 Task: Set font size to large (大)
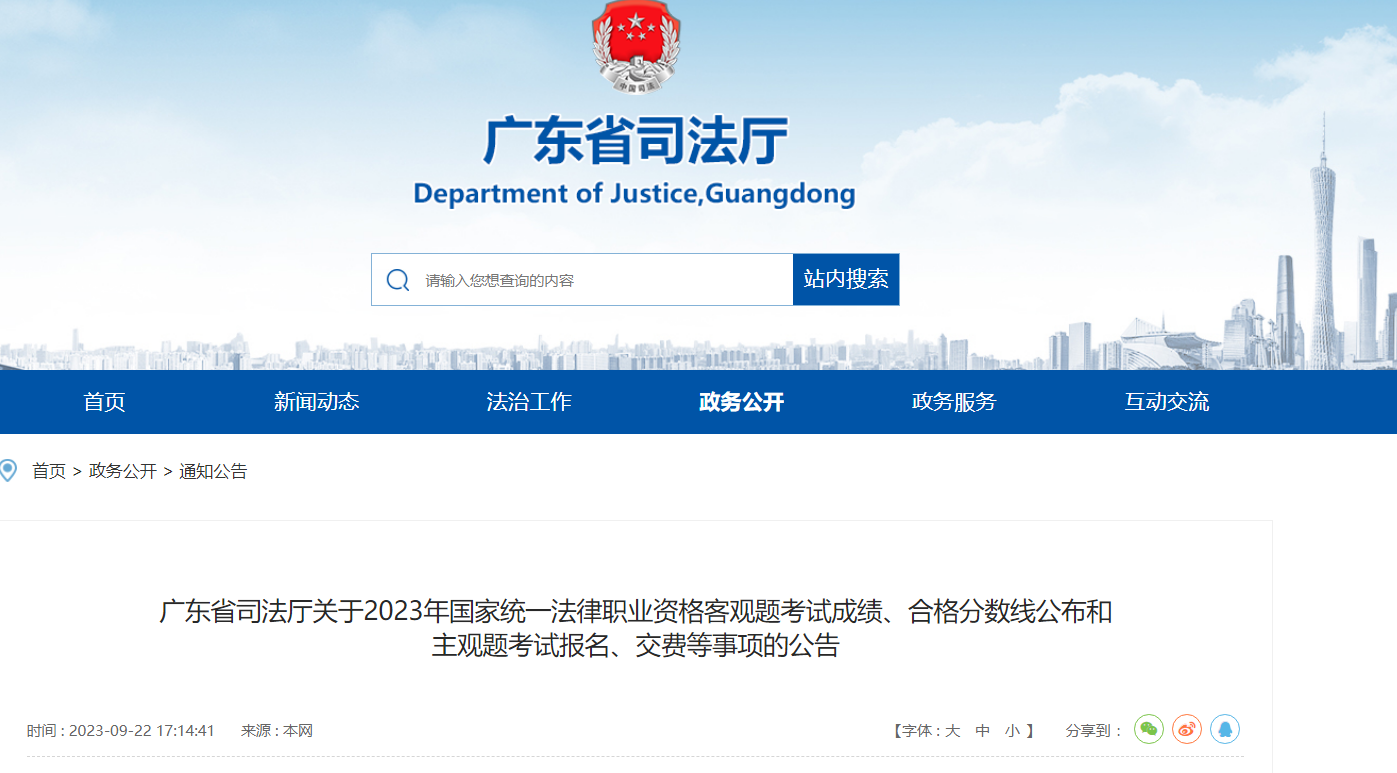tap(953, 731)
